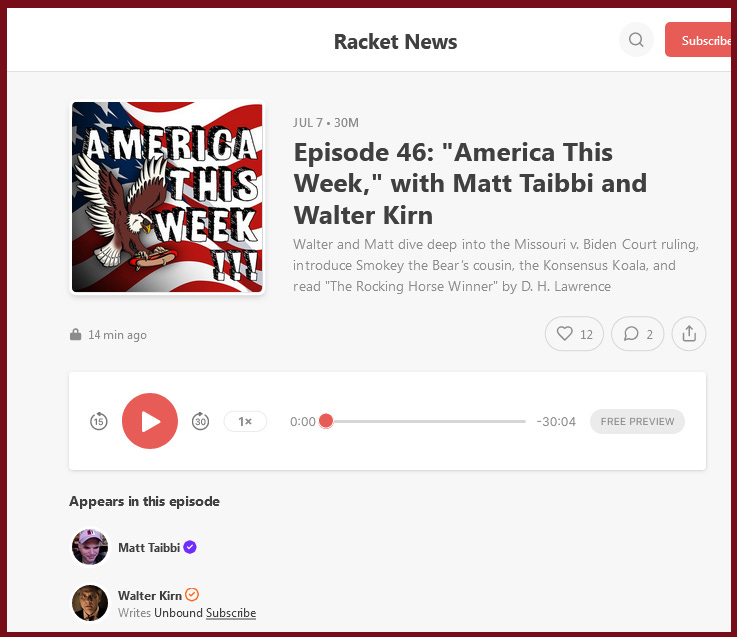This screenshot has height=637, width=737.
Task: Click the padlock icon beside 14 min ago
Action: tap(75, 334)
